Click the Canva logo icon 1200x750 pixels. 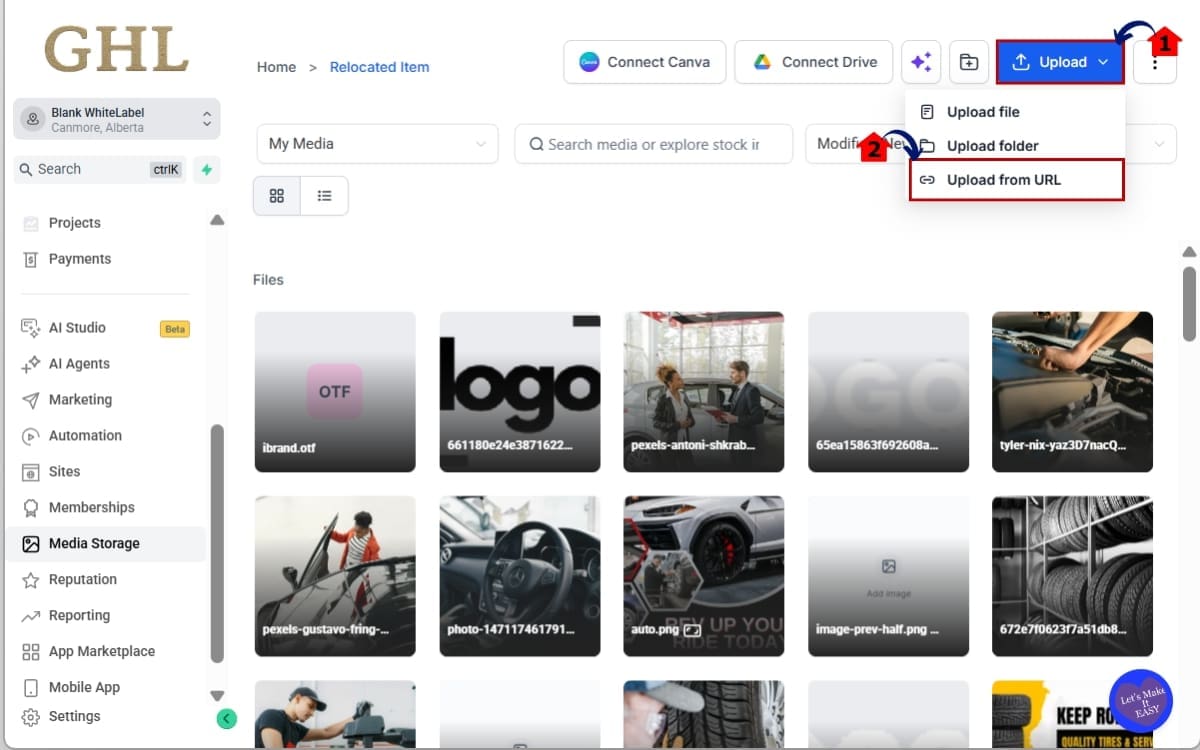point(589,62)
